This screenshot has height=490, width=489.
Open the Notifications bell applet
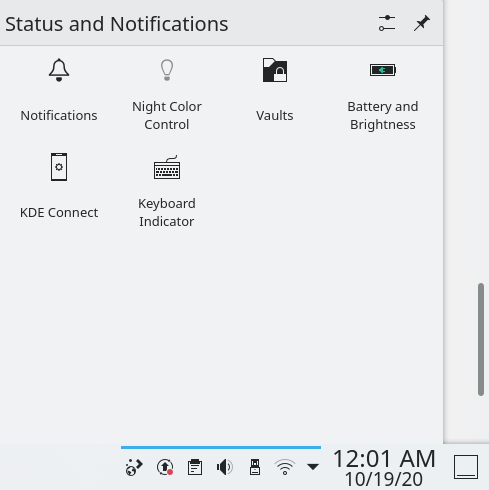pyautogui.click(x=59, y=70)
